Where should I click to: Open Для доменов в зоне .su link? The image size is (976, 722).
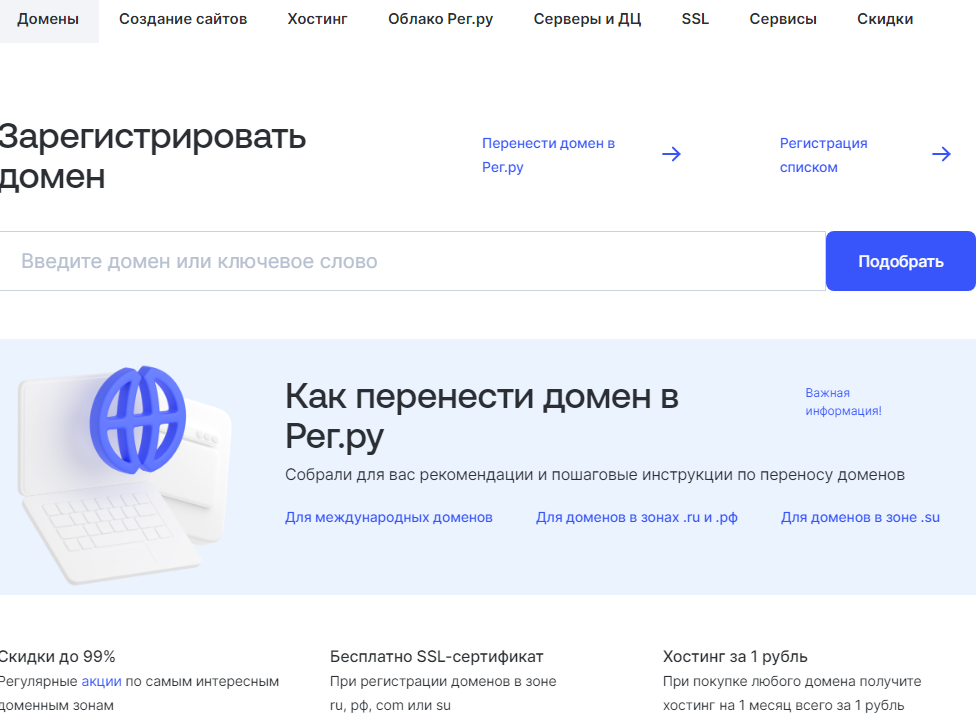(x=860, y=517)
